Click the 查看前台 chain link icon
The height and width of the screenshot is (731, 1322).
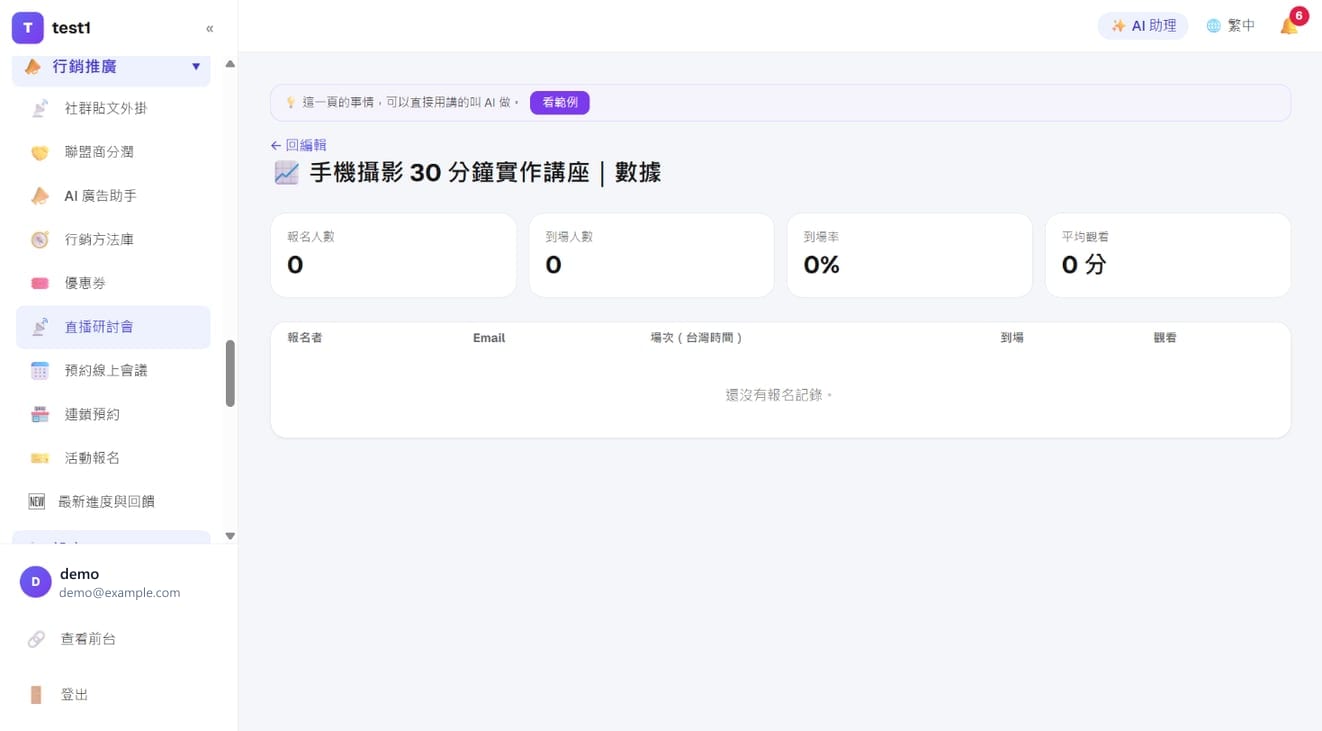(x=36, y=638)
